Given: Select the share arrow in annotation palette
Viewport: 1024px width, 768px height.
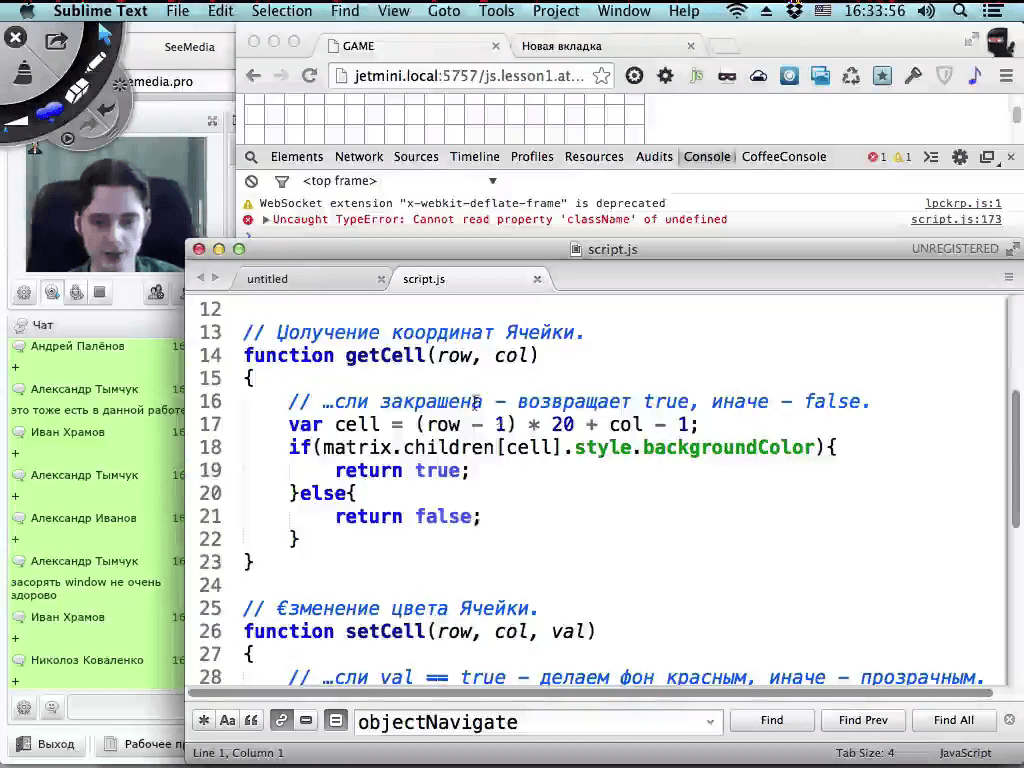Looking at the screenshot, I should click(56, 42).
